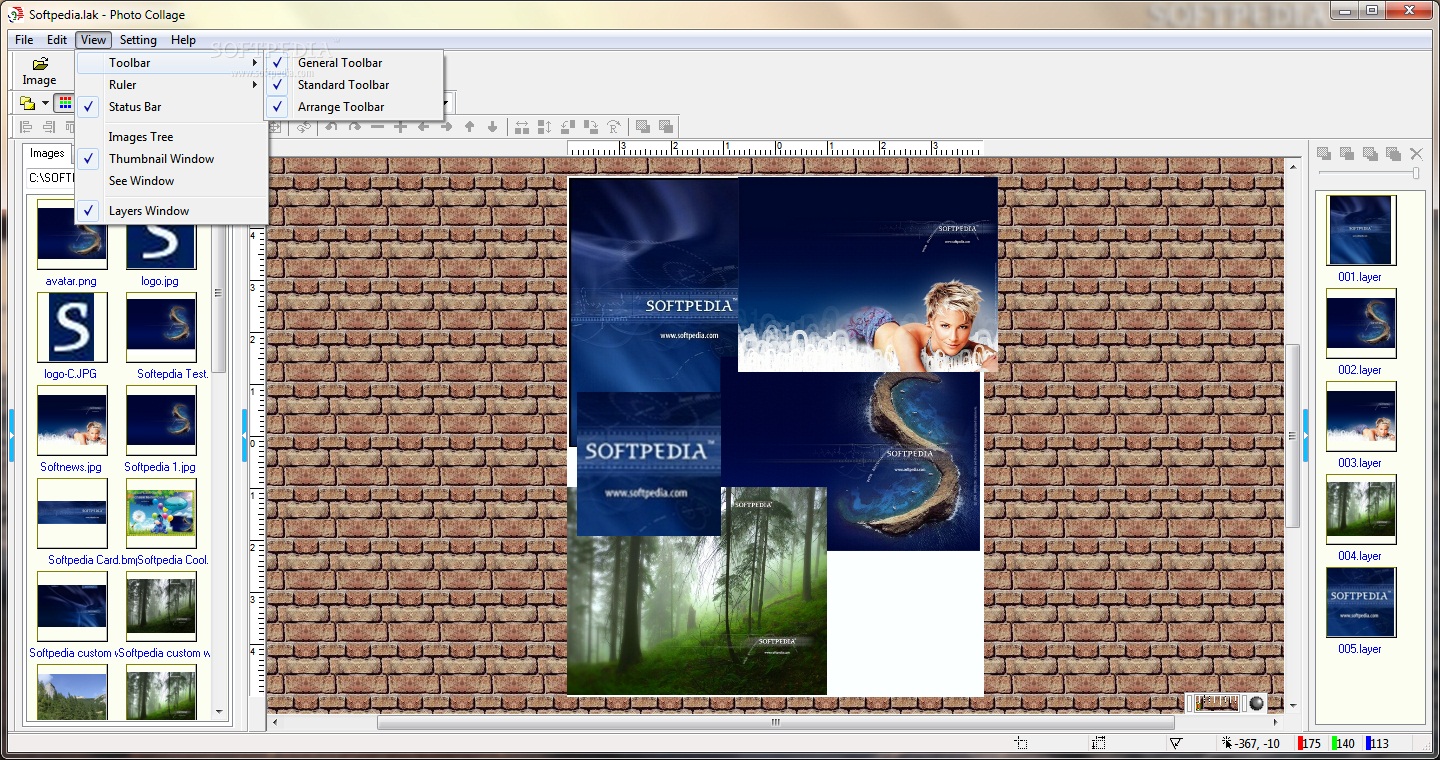
Task: Open the File menu
Action: tap(24, 40)
